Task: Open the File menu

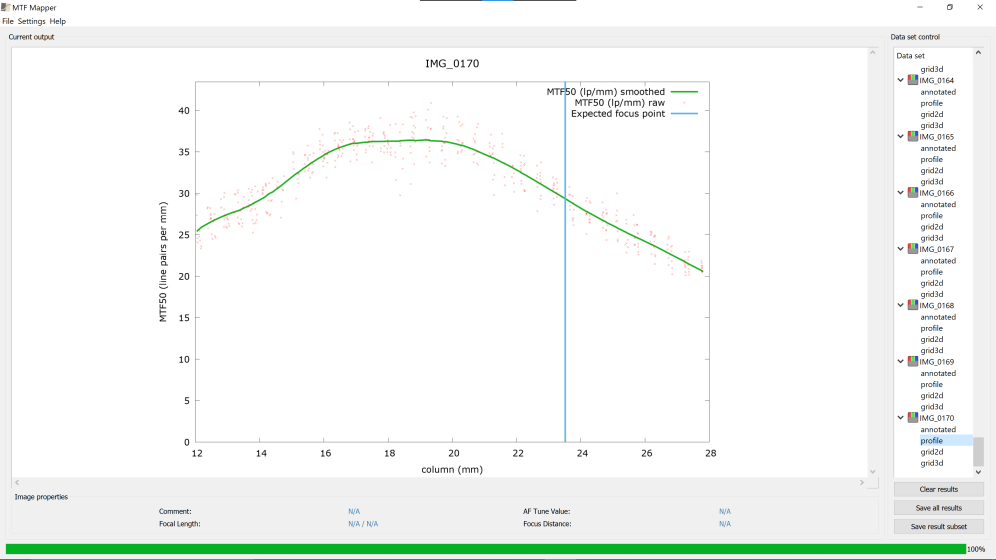Action: (8, 21)
